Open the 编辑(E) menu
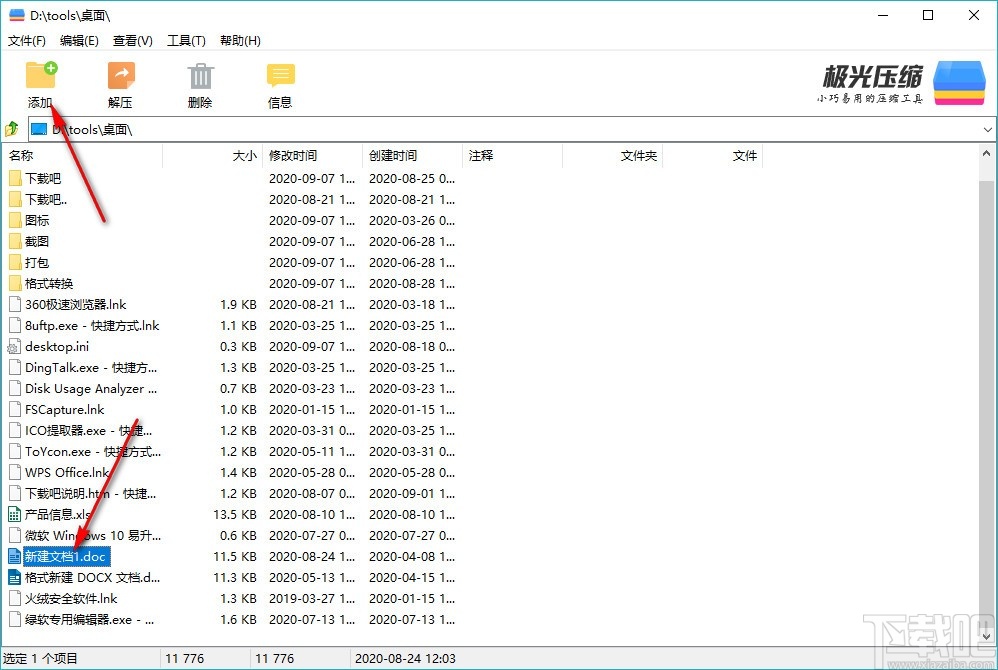This screenshot has width=998, height=670. [79, 41]
